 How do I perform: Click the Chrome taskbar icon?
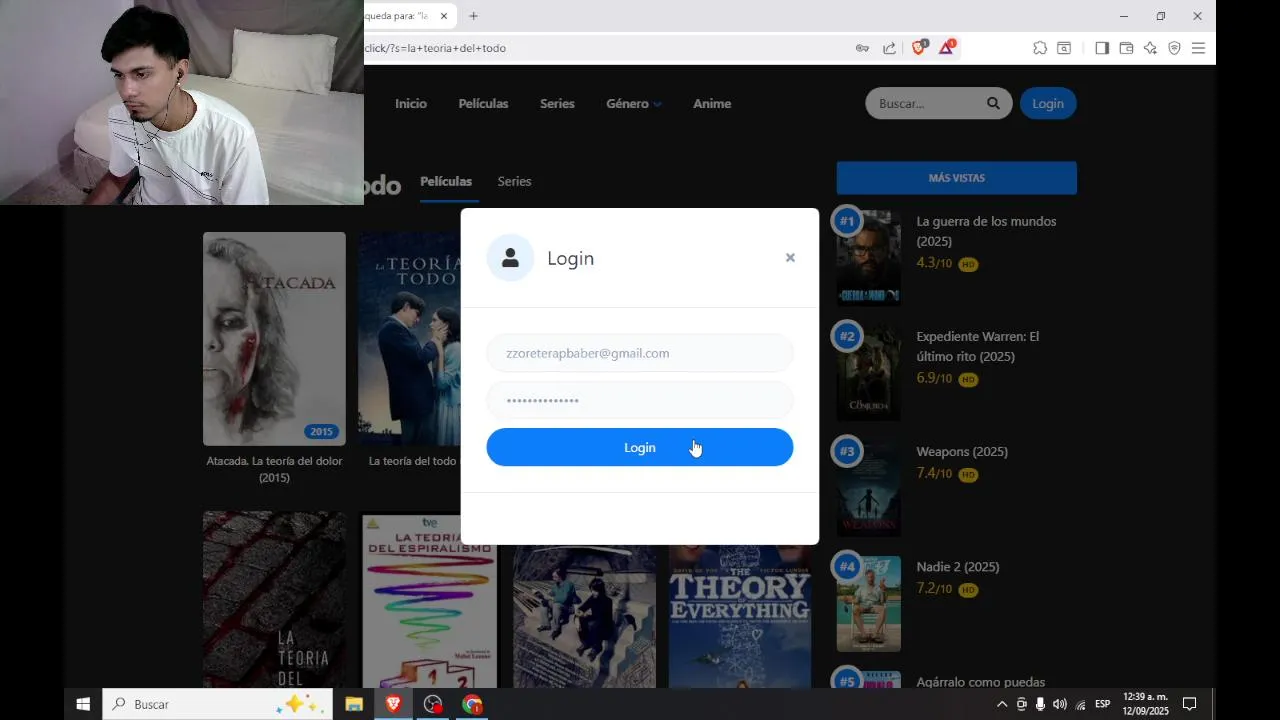pyautogui.click(x=472, y=704)
